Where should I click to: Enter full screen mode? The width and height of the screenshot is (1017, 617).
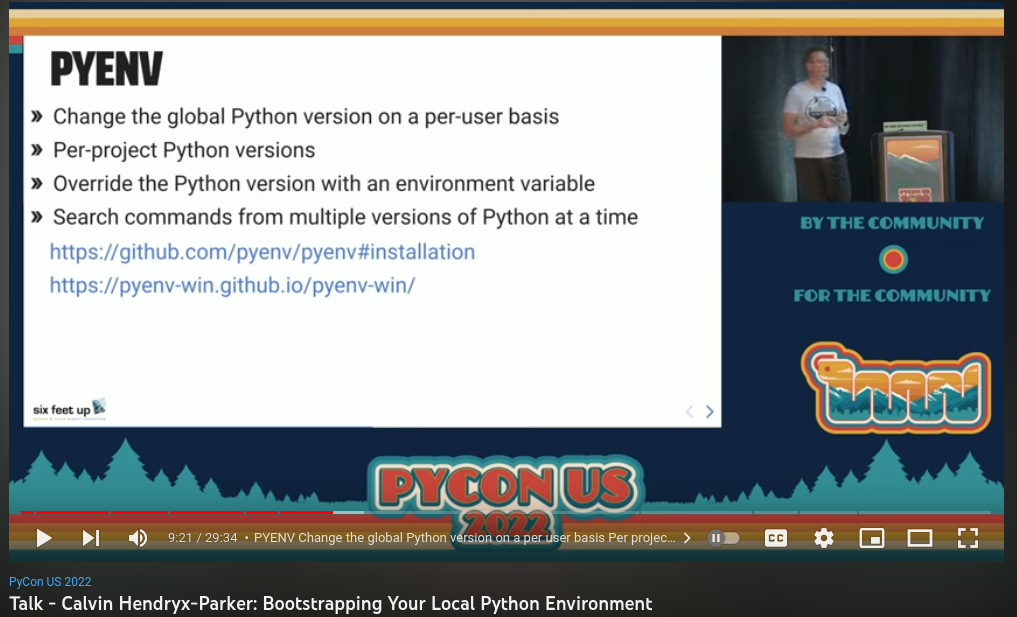pos(967,538)
